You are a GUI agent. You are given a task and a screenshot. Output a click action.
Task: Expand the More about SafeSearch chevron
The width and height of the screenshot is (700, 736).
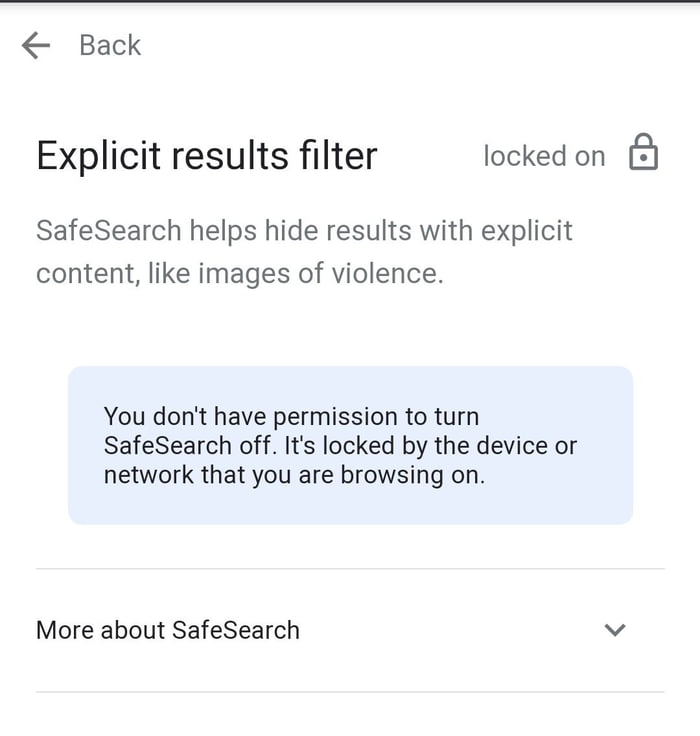615,630
